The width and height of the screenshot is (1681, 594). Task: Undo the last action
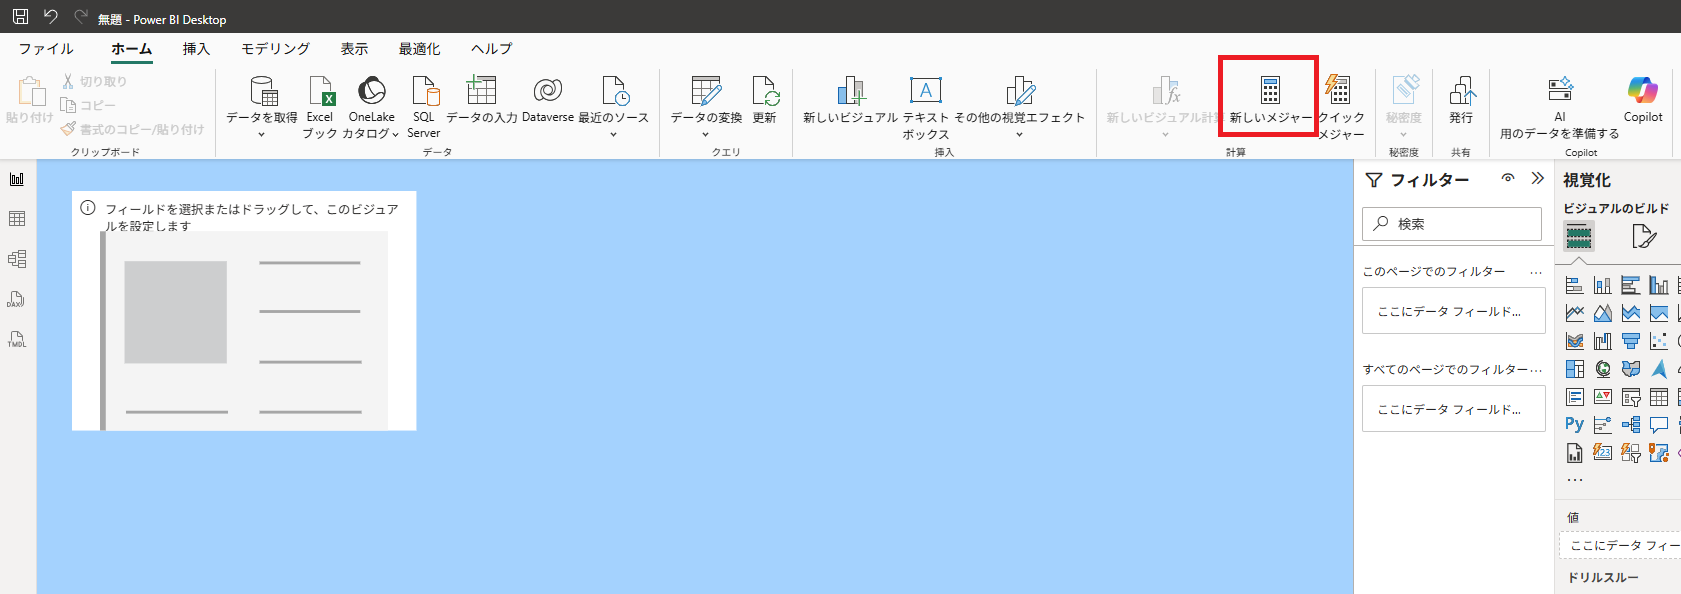pyautogui.click(x=51, y=17)
